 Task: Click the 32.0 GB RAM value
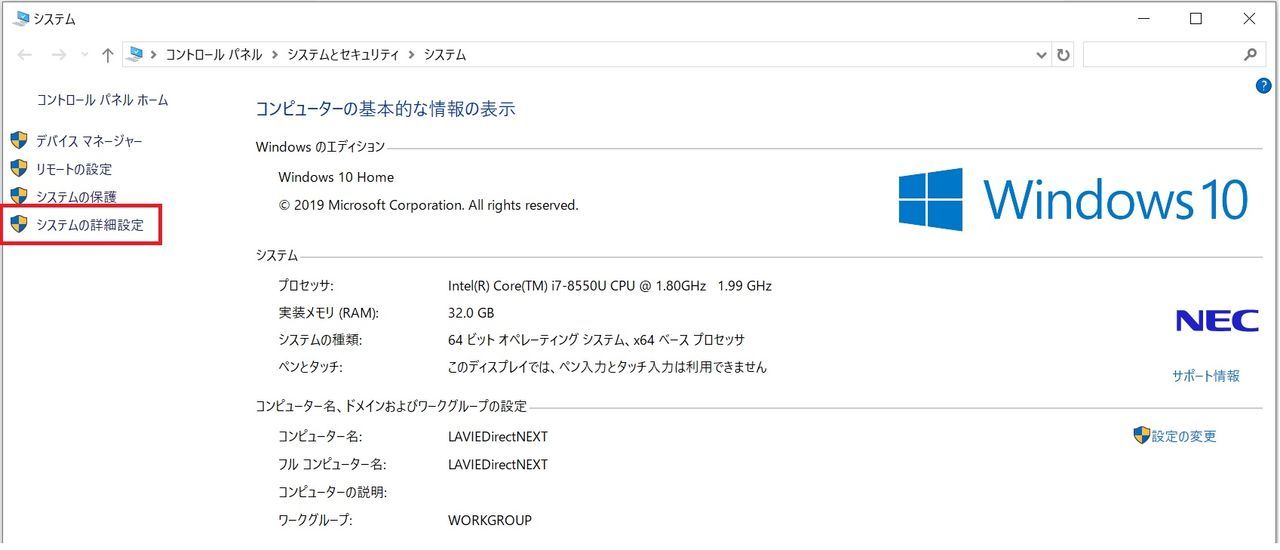pos(472,312)
